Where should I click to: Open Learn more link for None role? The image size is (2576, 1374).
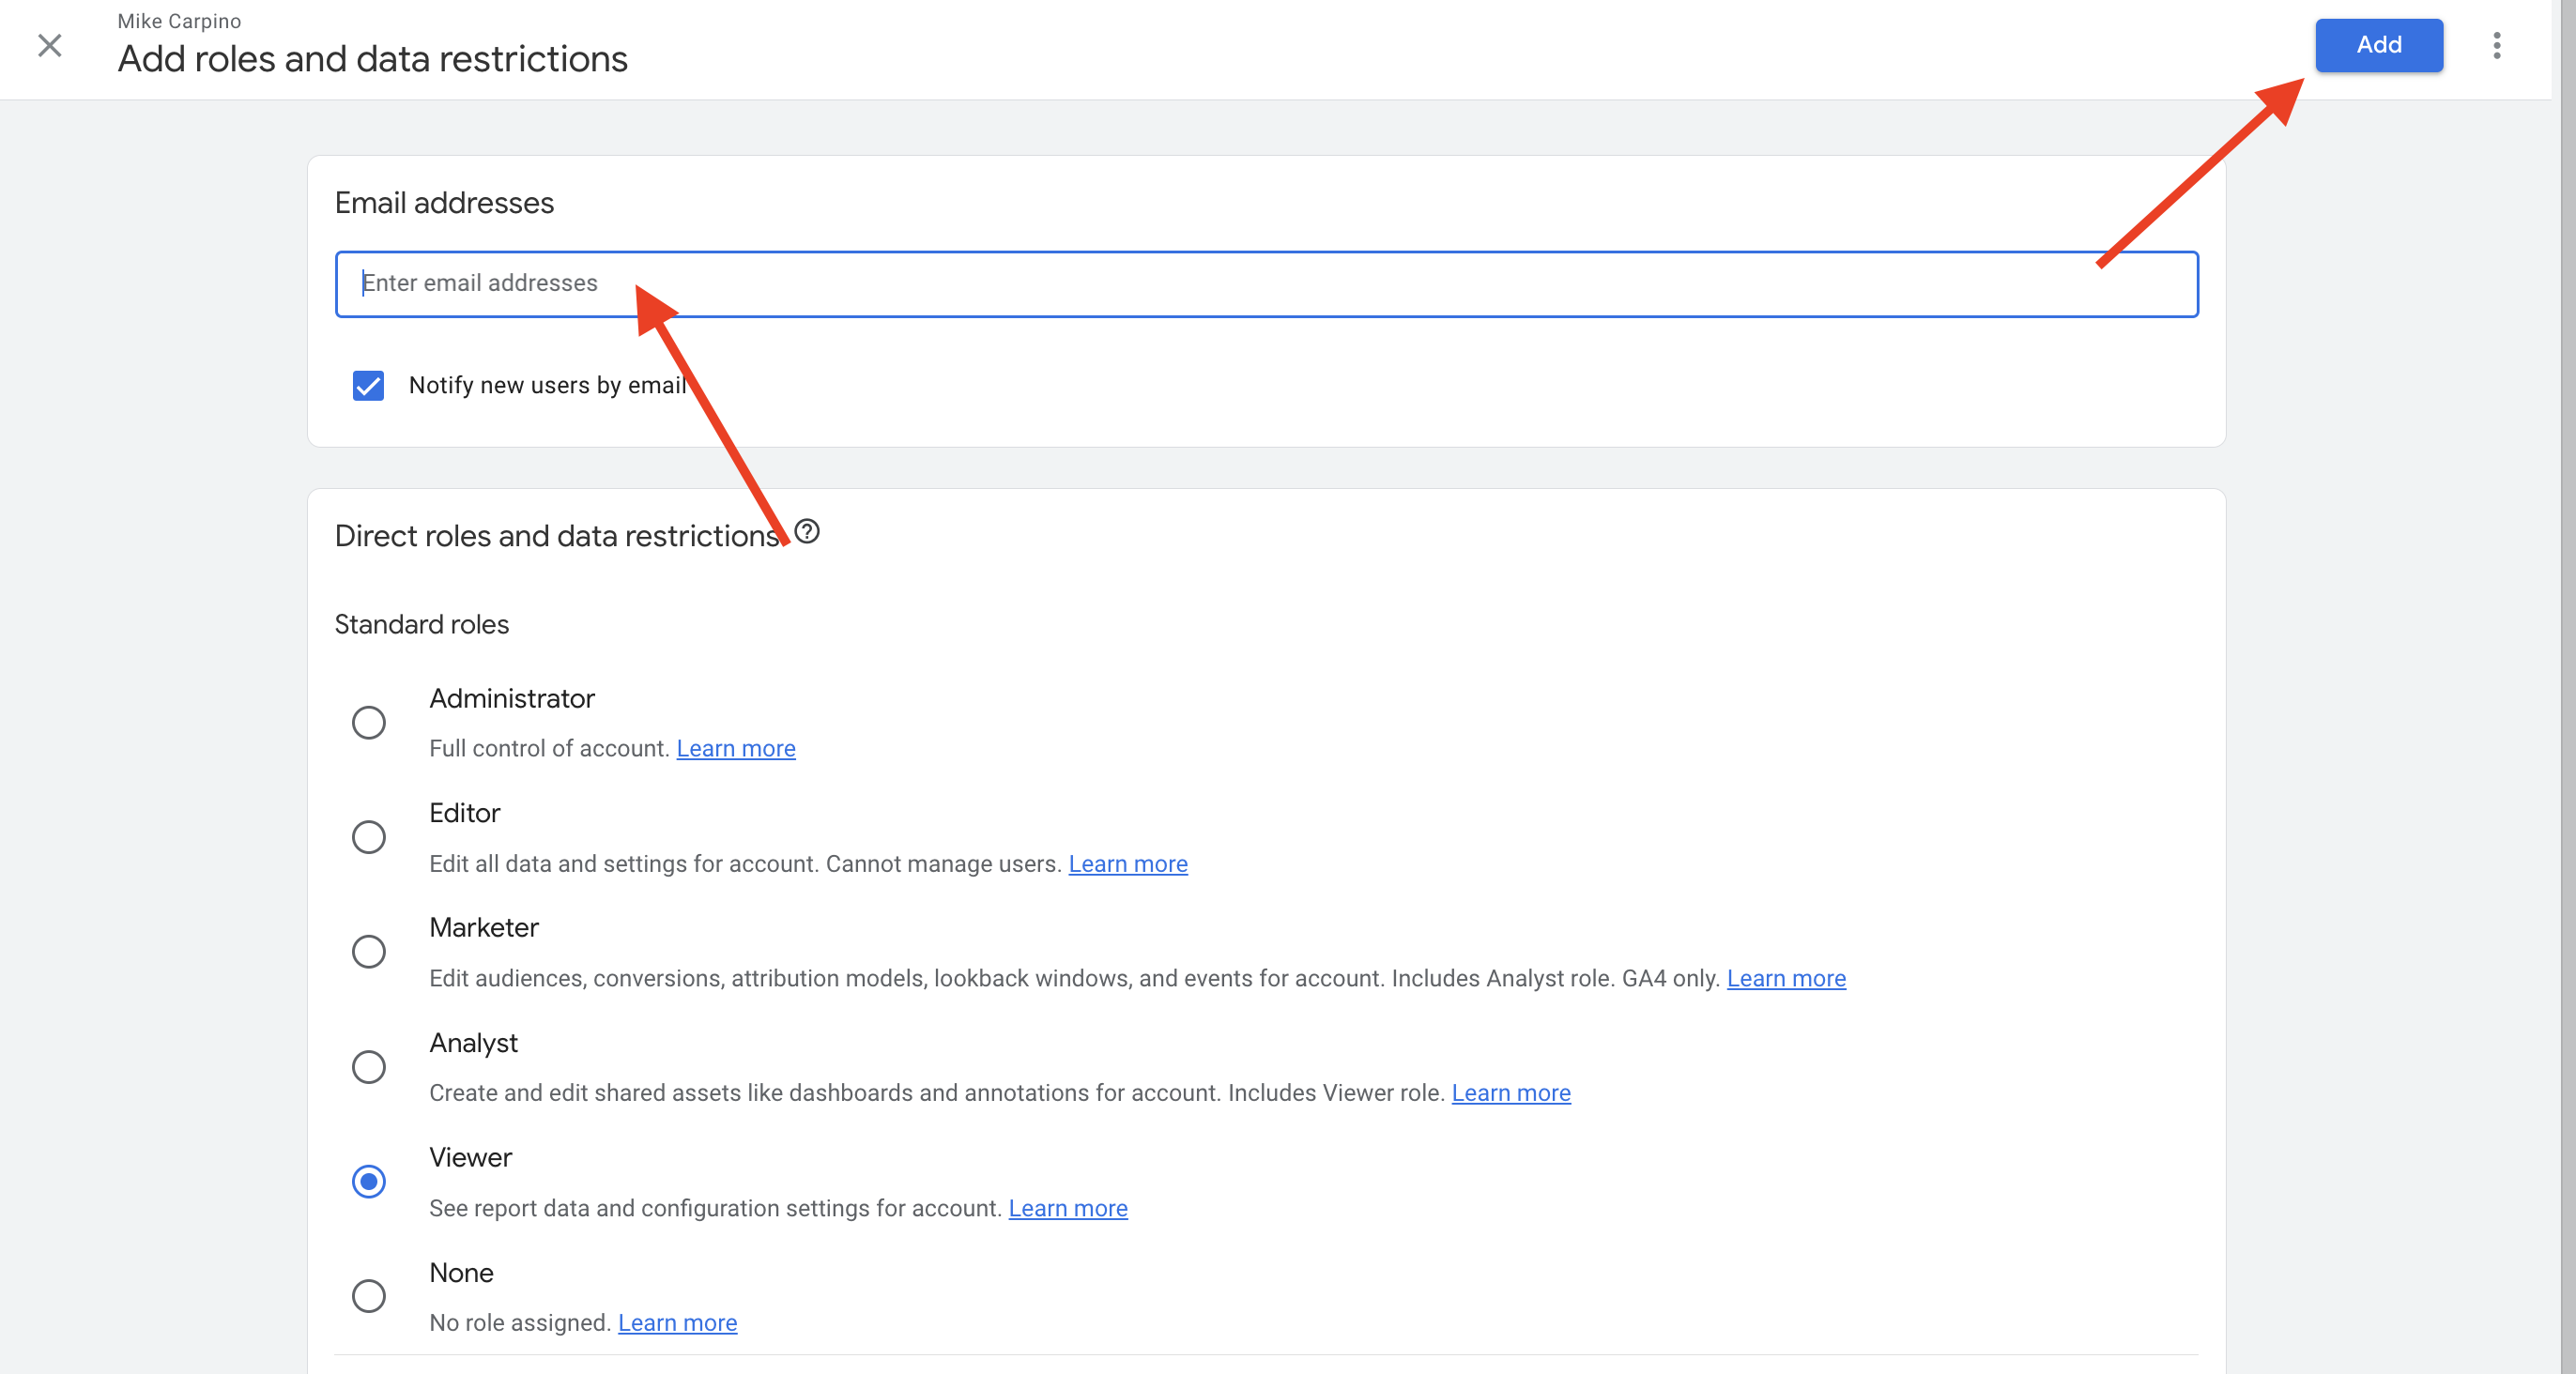(x=677, y=1322)
